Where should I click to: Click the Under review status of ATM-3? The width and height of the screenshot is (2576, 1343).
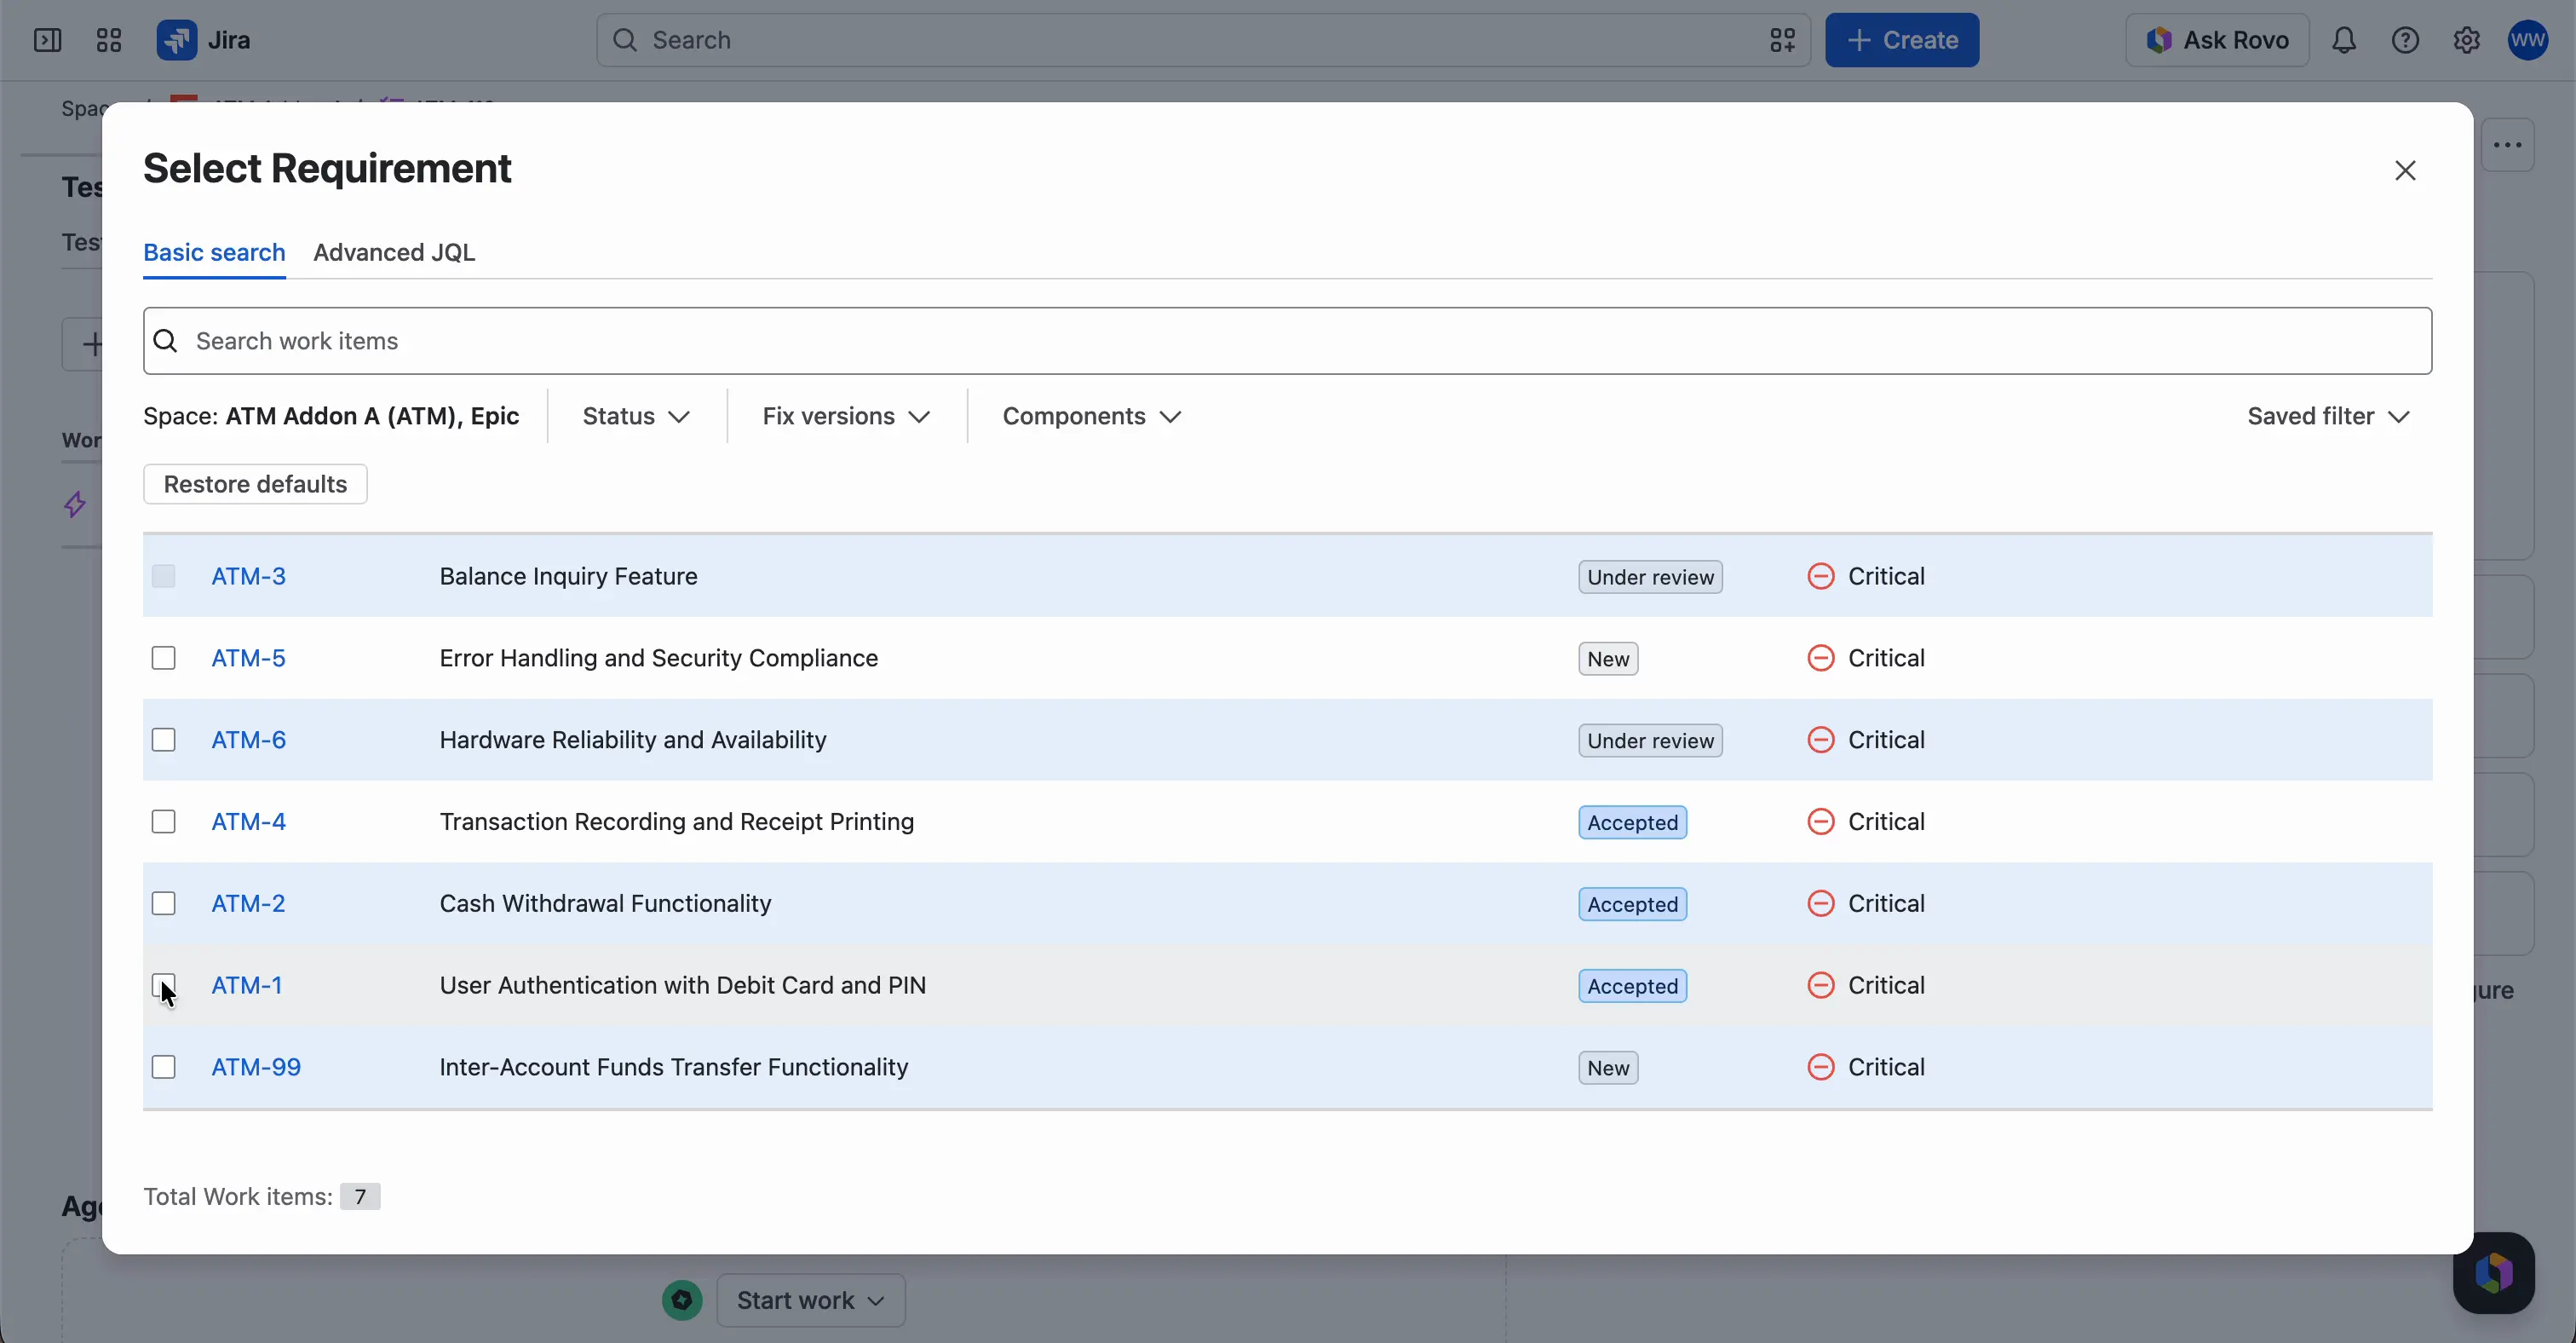point(1650,577)
